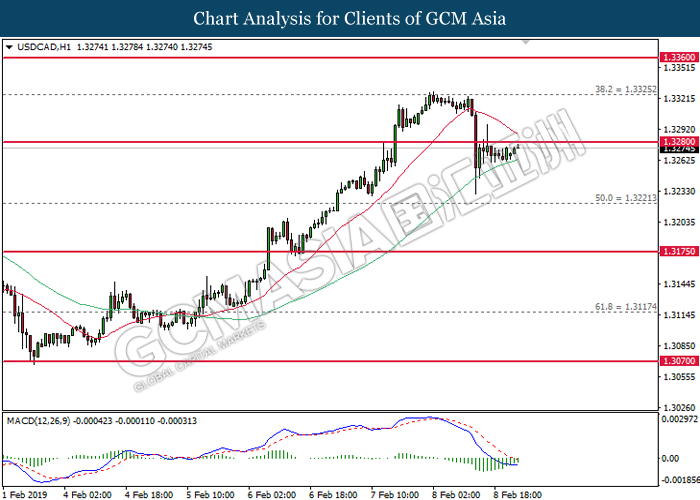This screenshot has height=500, width=700.
Task: Click the 8 Feb 02:00 time axis label
Action: pyautogui.click(x=456, y=495)
